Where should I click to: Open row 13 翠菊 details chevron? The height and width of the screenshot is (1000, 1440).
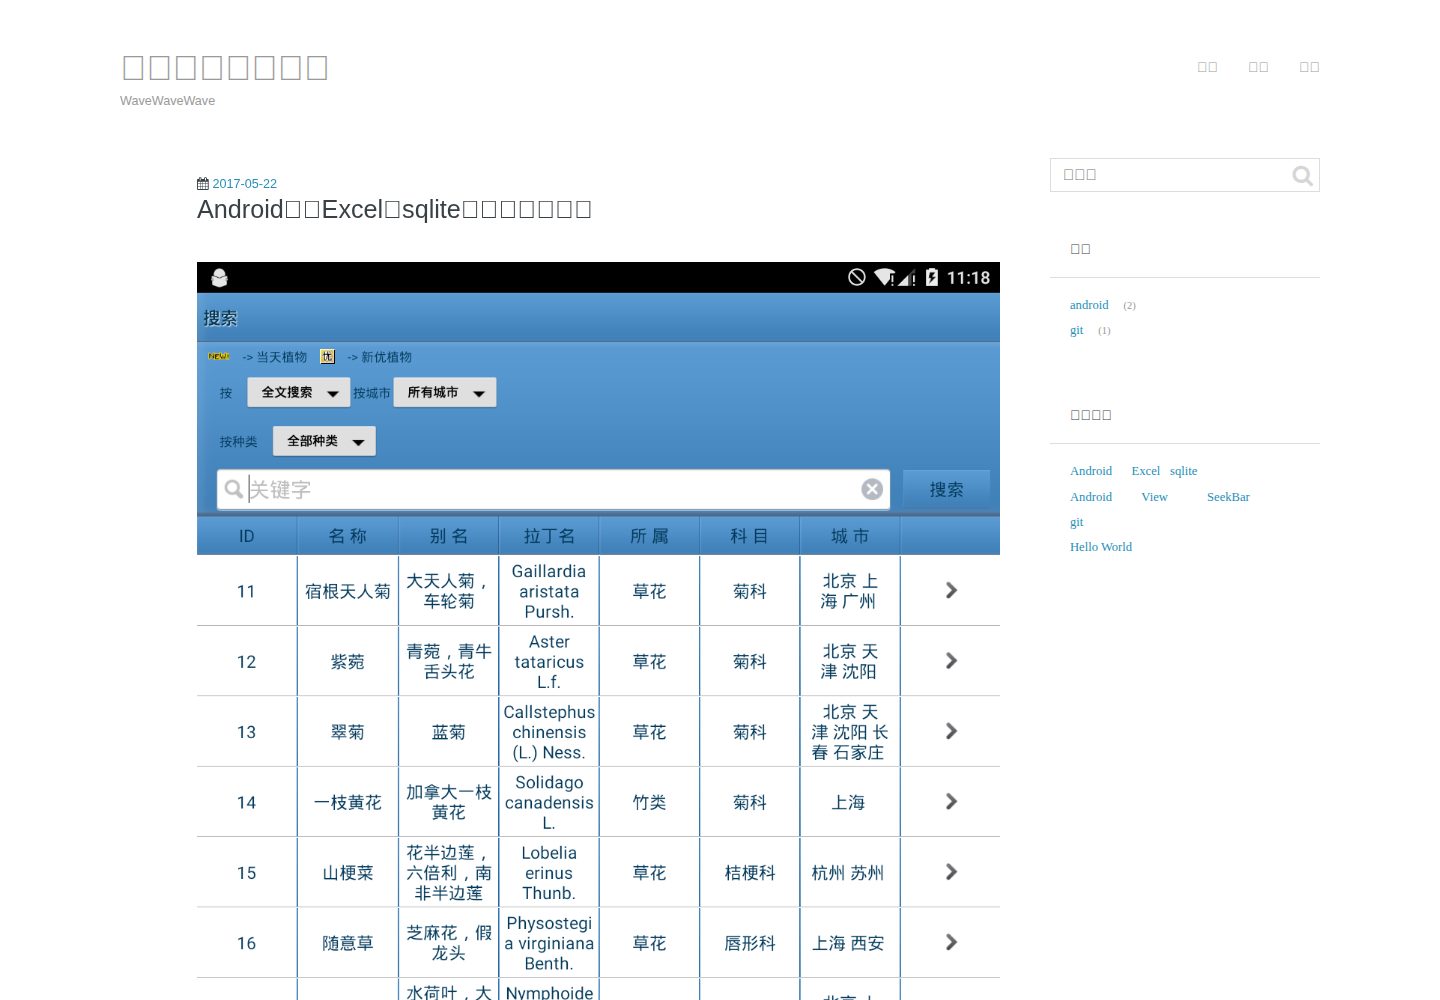pyautogui.click(x=951, y=732)
